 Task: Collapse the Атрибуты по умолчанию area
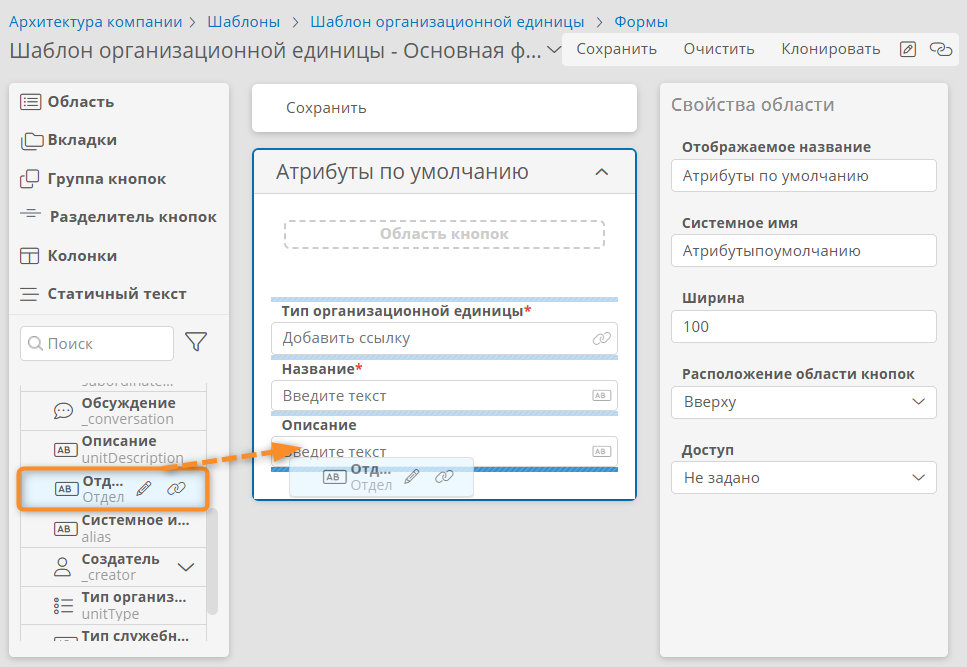click(602, 172)
